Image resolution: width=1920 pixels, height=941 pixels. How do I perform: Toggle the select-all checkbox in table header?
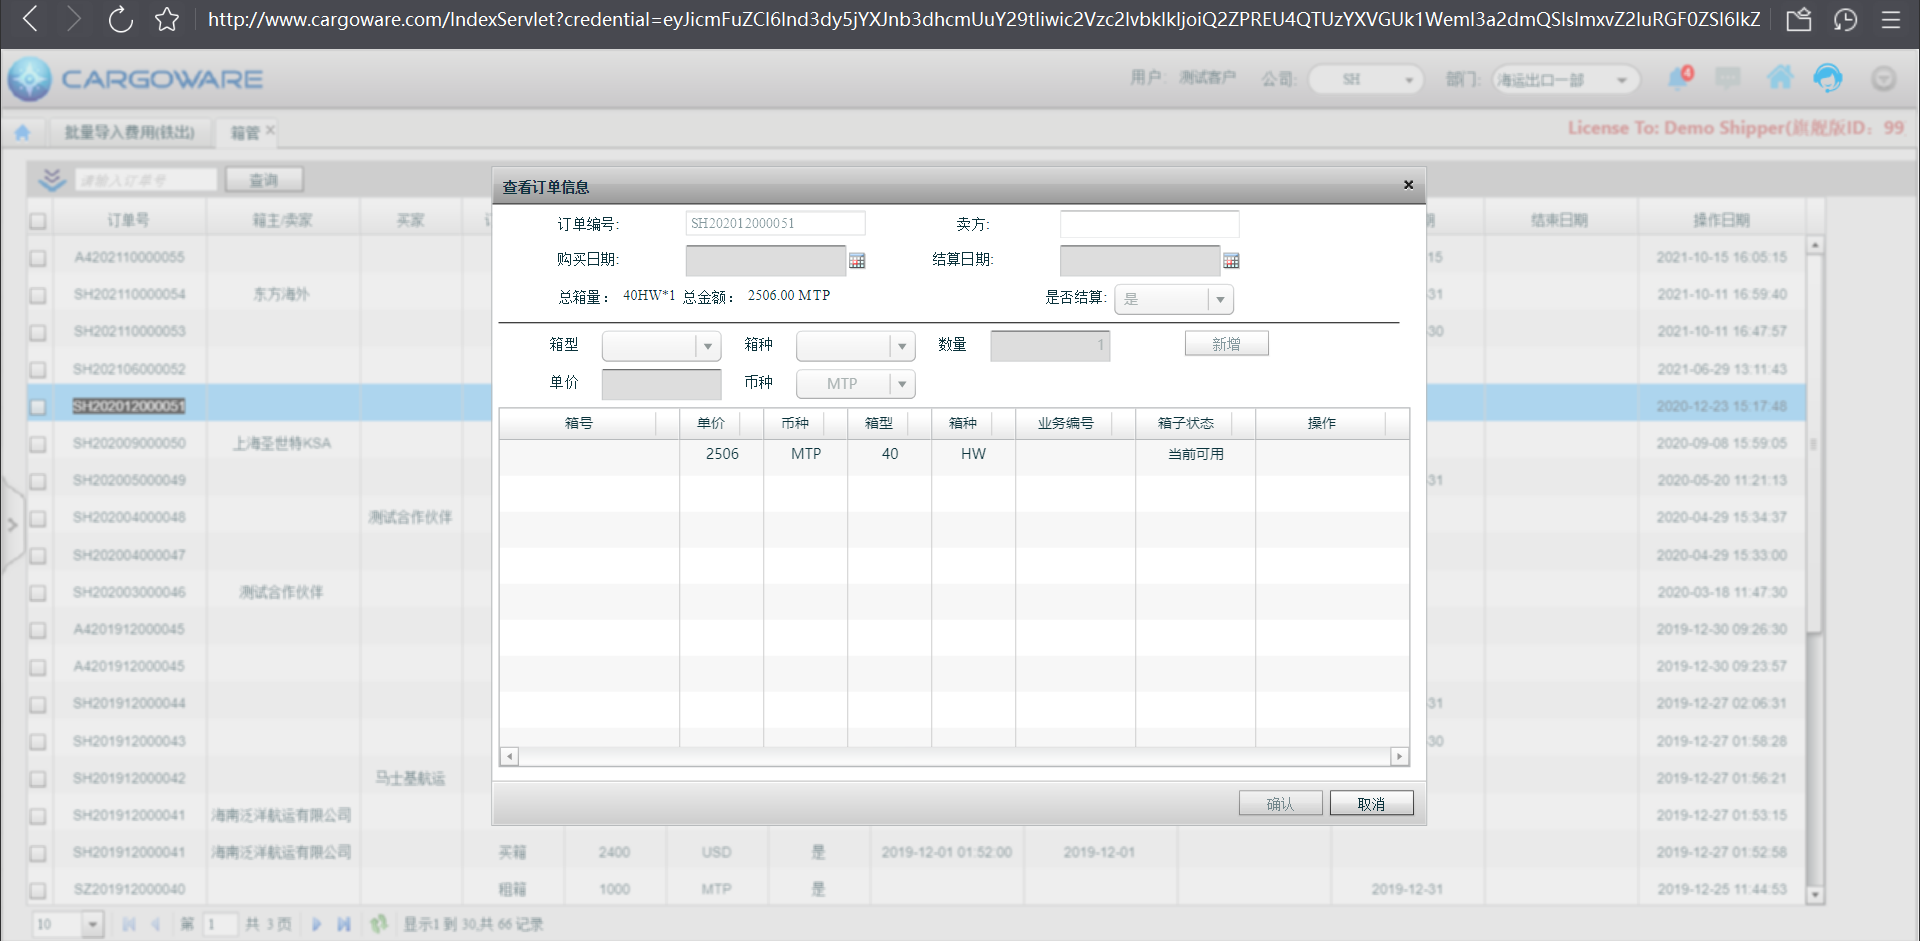coord(38,221)
